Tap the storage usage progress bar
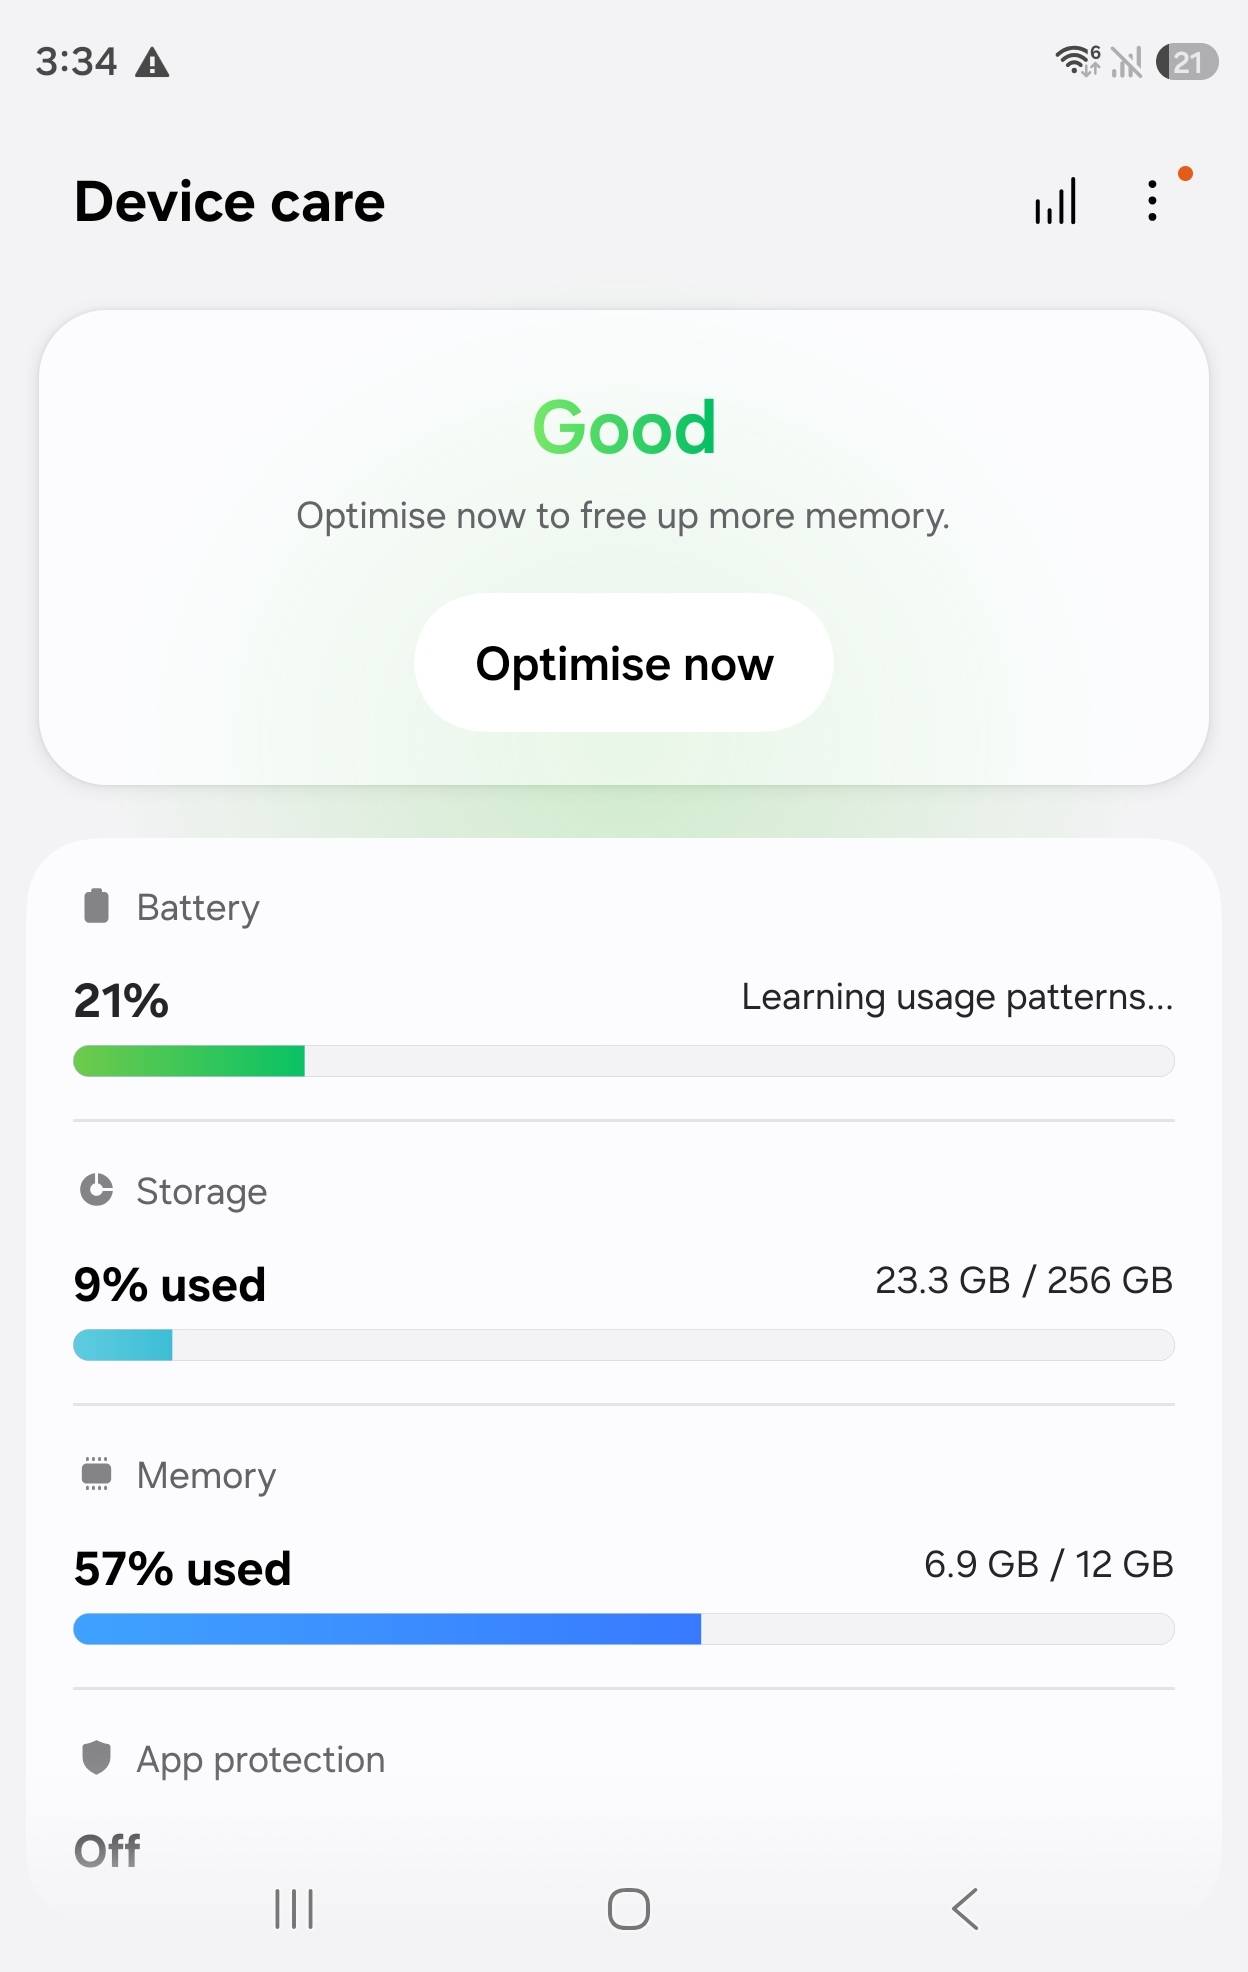The width and height of the screenshot is (1248, 1972). 624,1345
